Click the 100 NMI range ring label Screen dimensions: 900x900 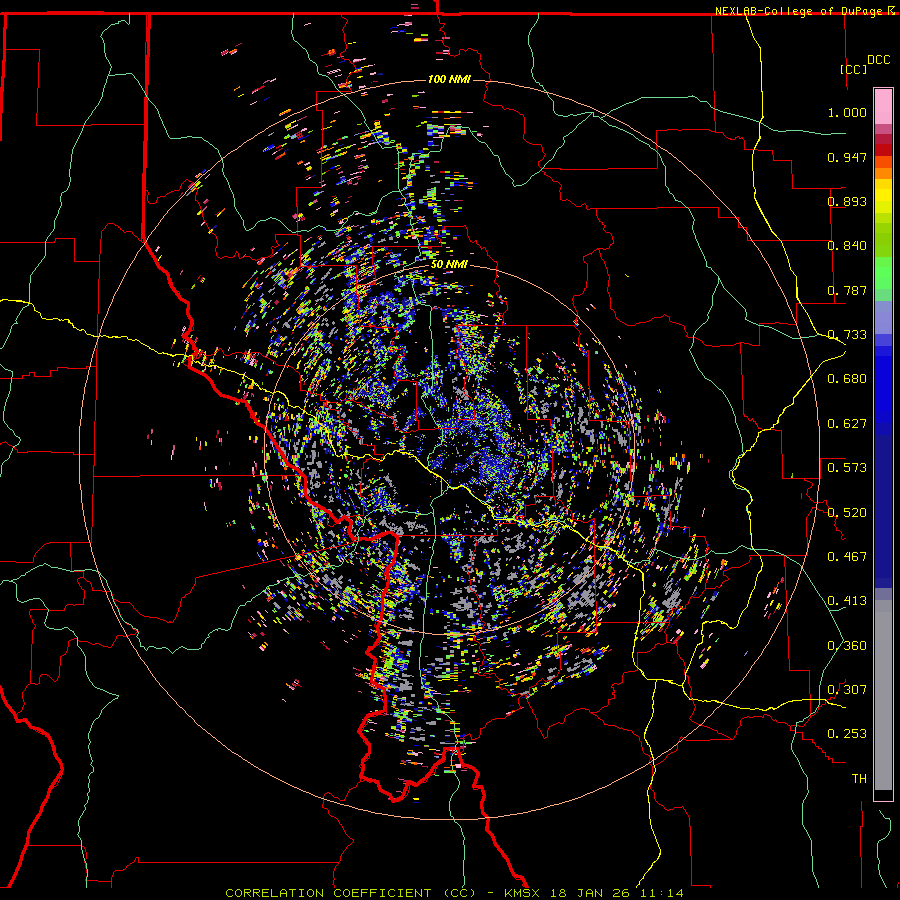click(x=449, y=79)
